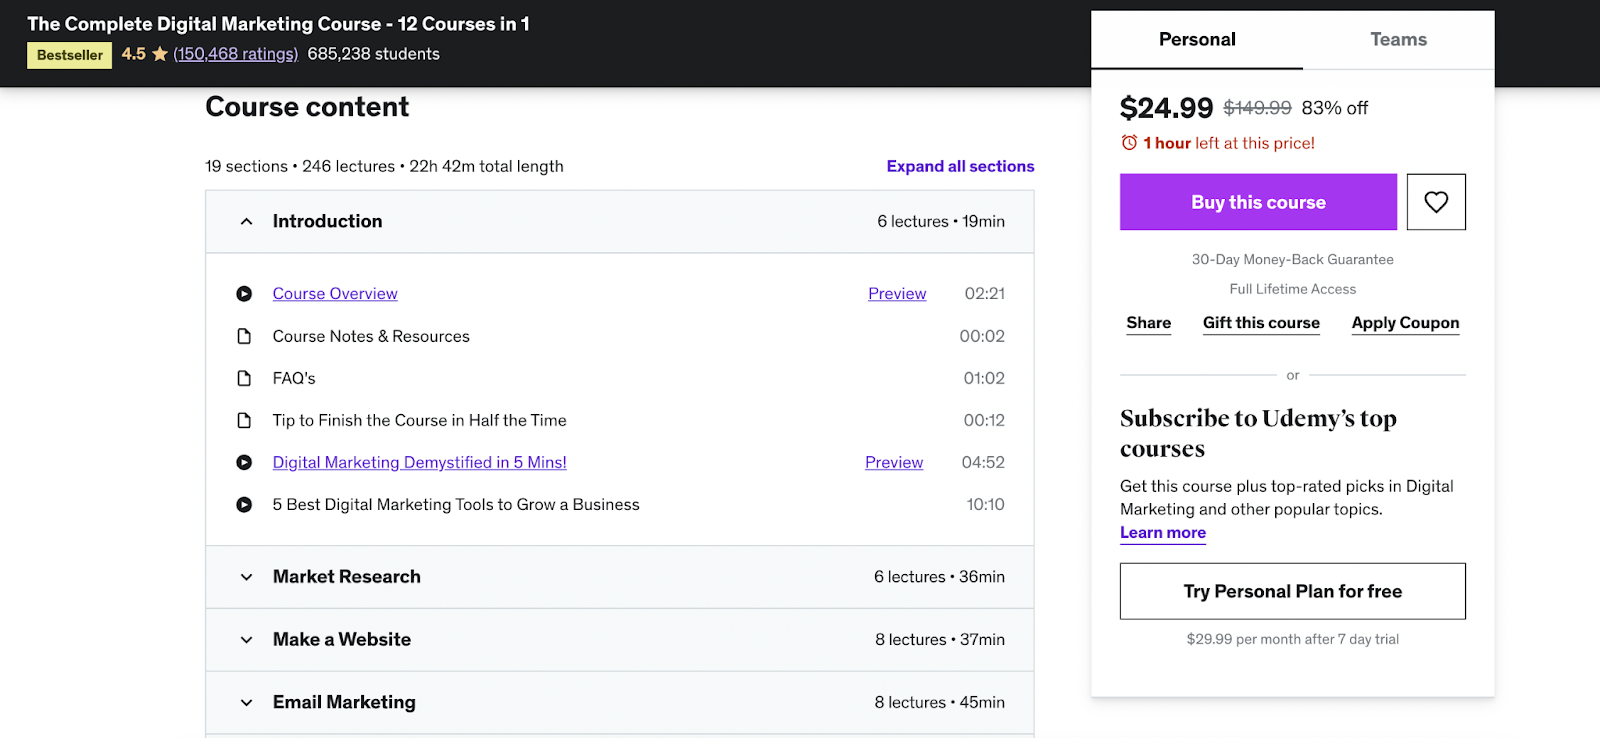1600x738 pixels.
Task: Click document icon beside Course Notes & Resources
Action: tap(244, 336)
